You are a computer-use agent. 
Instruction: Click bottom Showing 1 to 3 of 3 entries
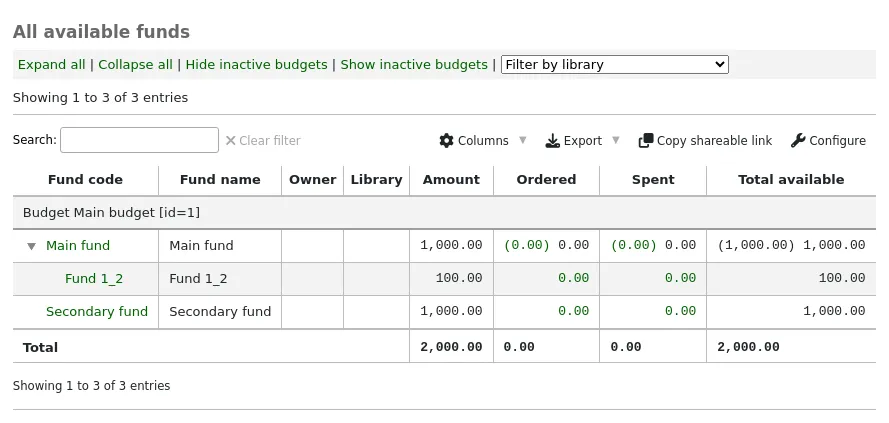(91, 386)
